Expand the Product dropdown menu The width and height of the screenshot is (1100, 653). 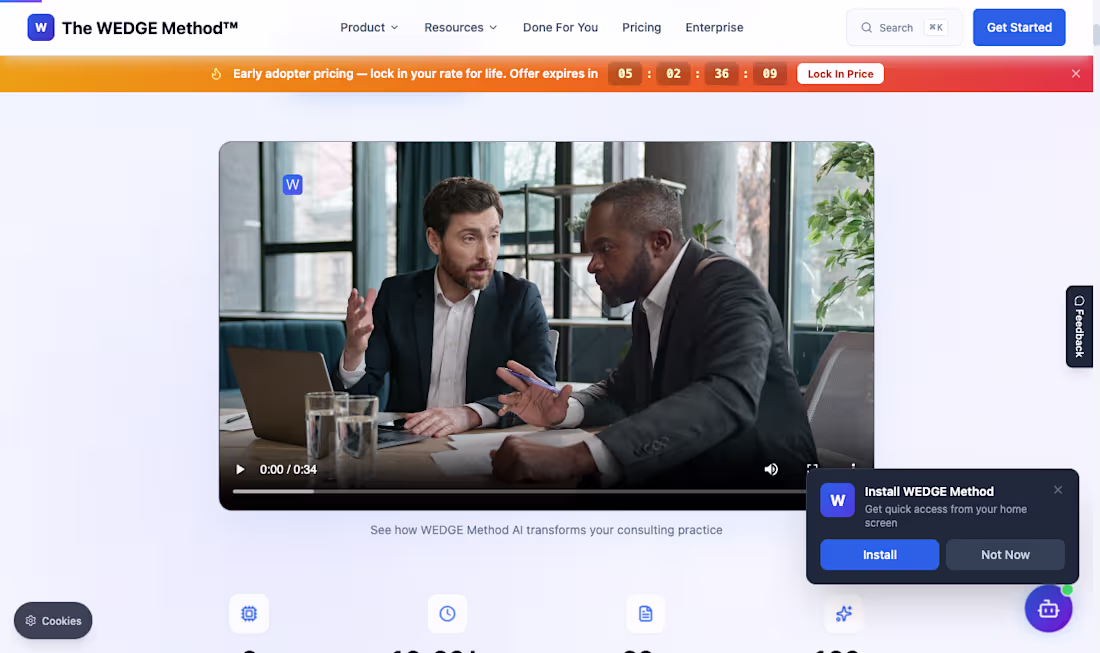click(369, 27)
